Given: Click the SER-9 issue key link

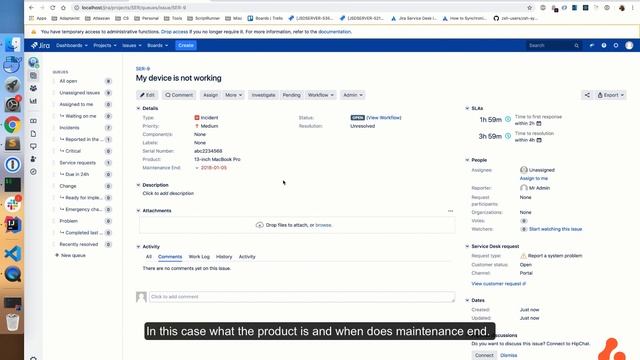Looking at the screenshot, I should coord(143,69).
